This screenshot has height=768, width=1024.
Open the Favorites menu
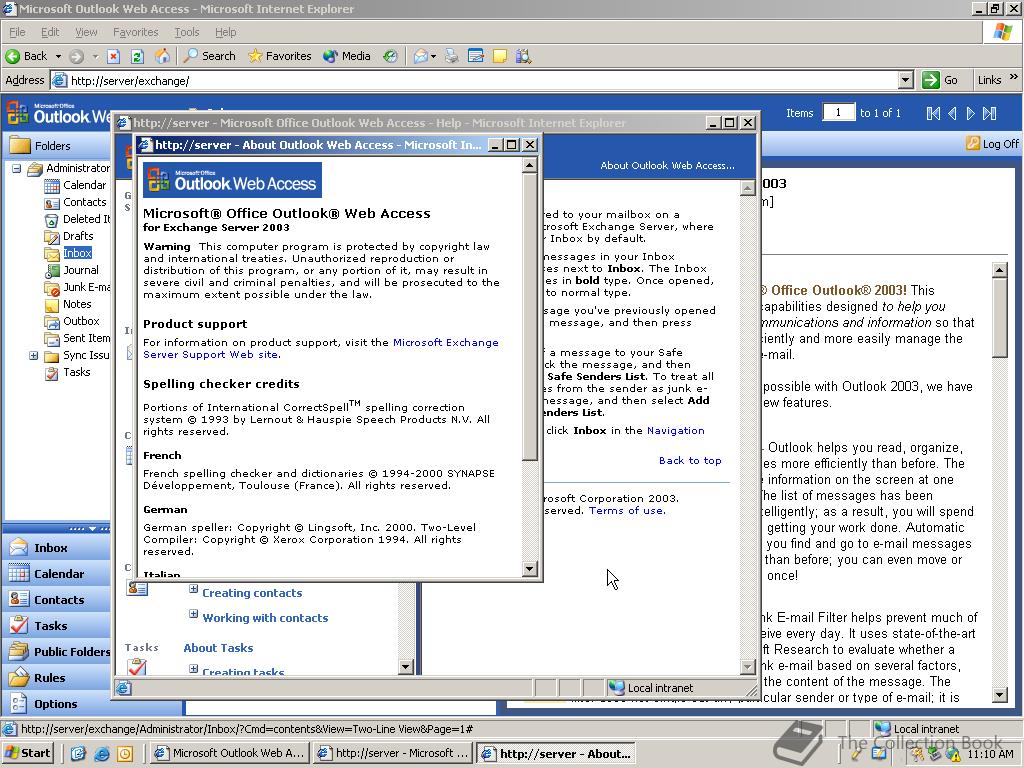[x=135, y=32]
